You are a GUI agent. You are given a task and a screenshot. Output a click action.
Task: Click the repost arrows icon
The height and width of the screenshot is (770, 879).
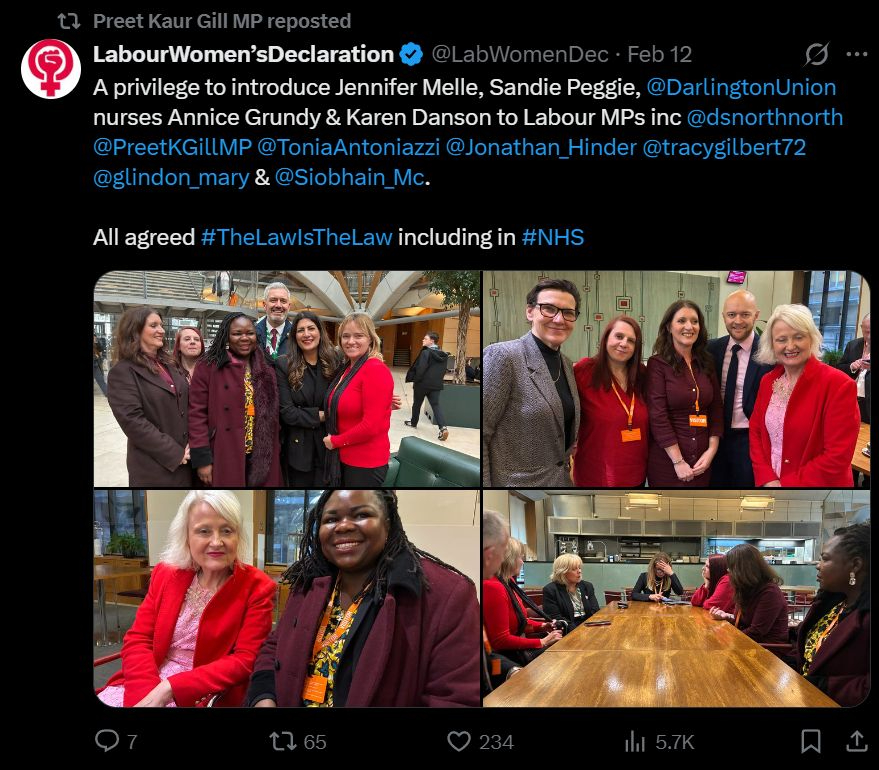tap(283, 741)
